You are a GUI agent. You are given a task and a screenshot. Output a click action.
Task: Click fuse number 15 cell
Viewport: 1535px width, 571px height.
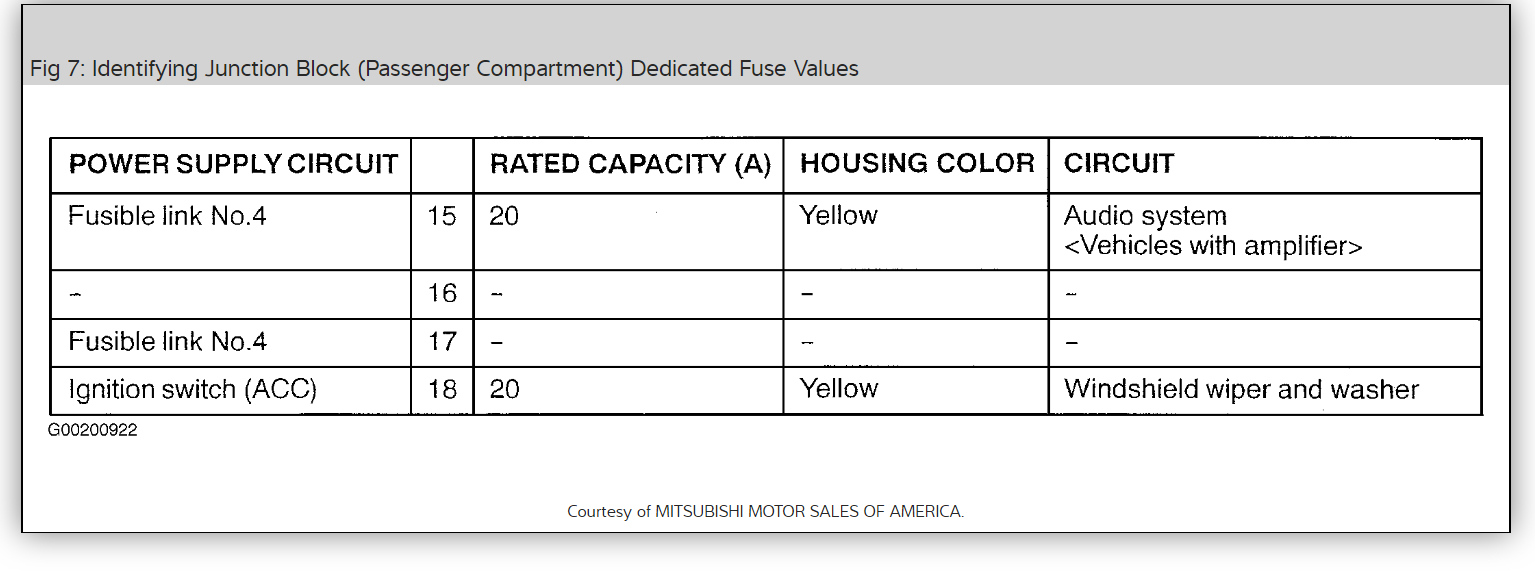[442, 216]
